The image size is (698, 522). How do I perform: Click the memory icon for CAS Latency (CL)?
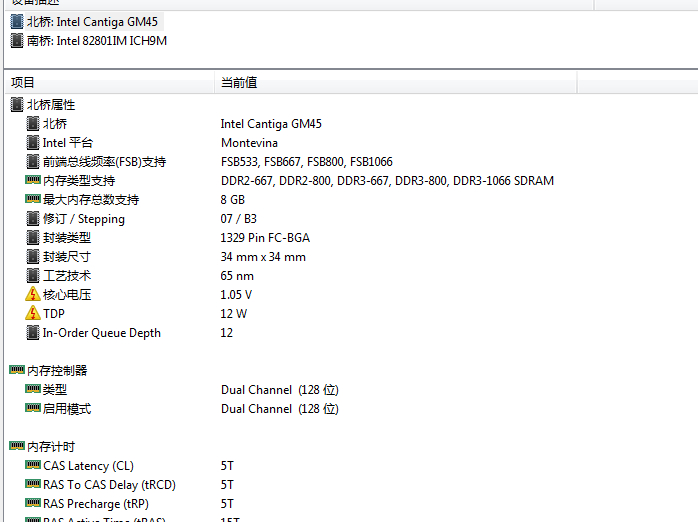(x=32, y=465)
